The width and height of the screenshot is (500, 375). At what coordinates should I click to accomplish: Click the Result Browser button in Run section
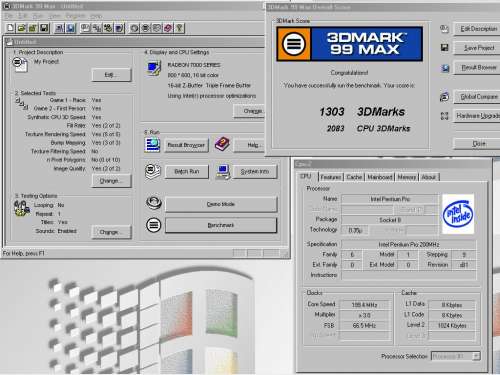click(x=186, y=145)
